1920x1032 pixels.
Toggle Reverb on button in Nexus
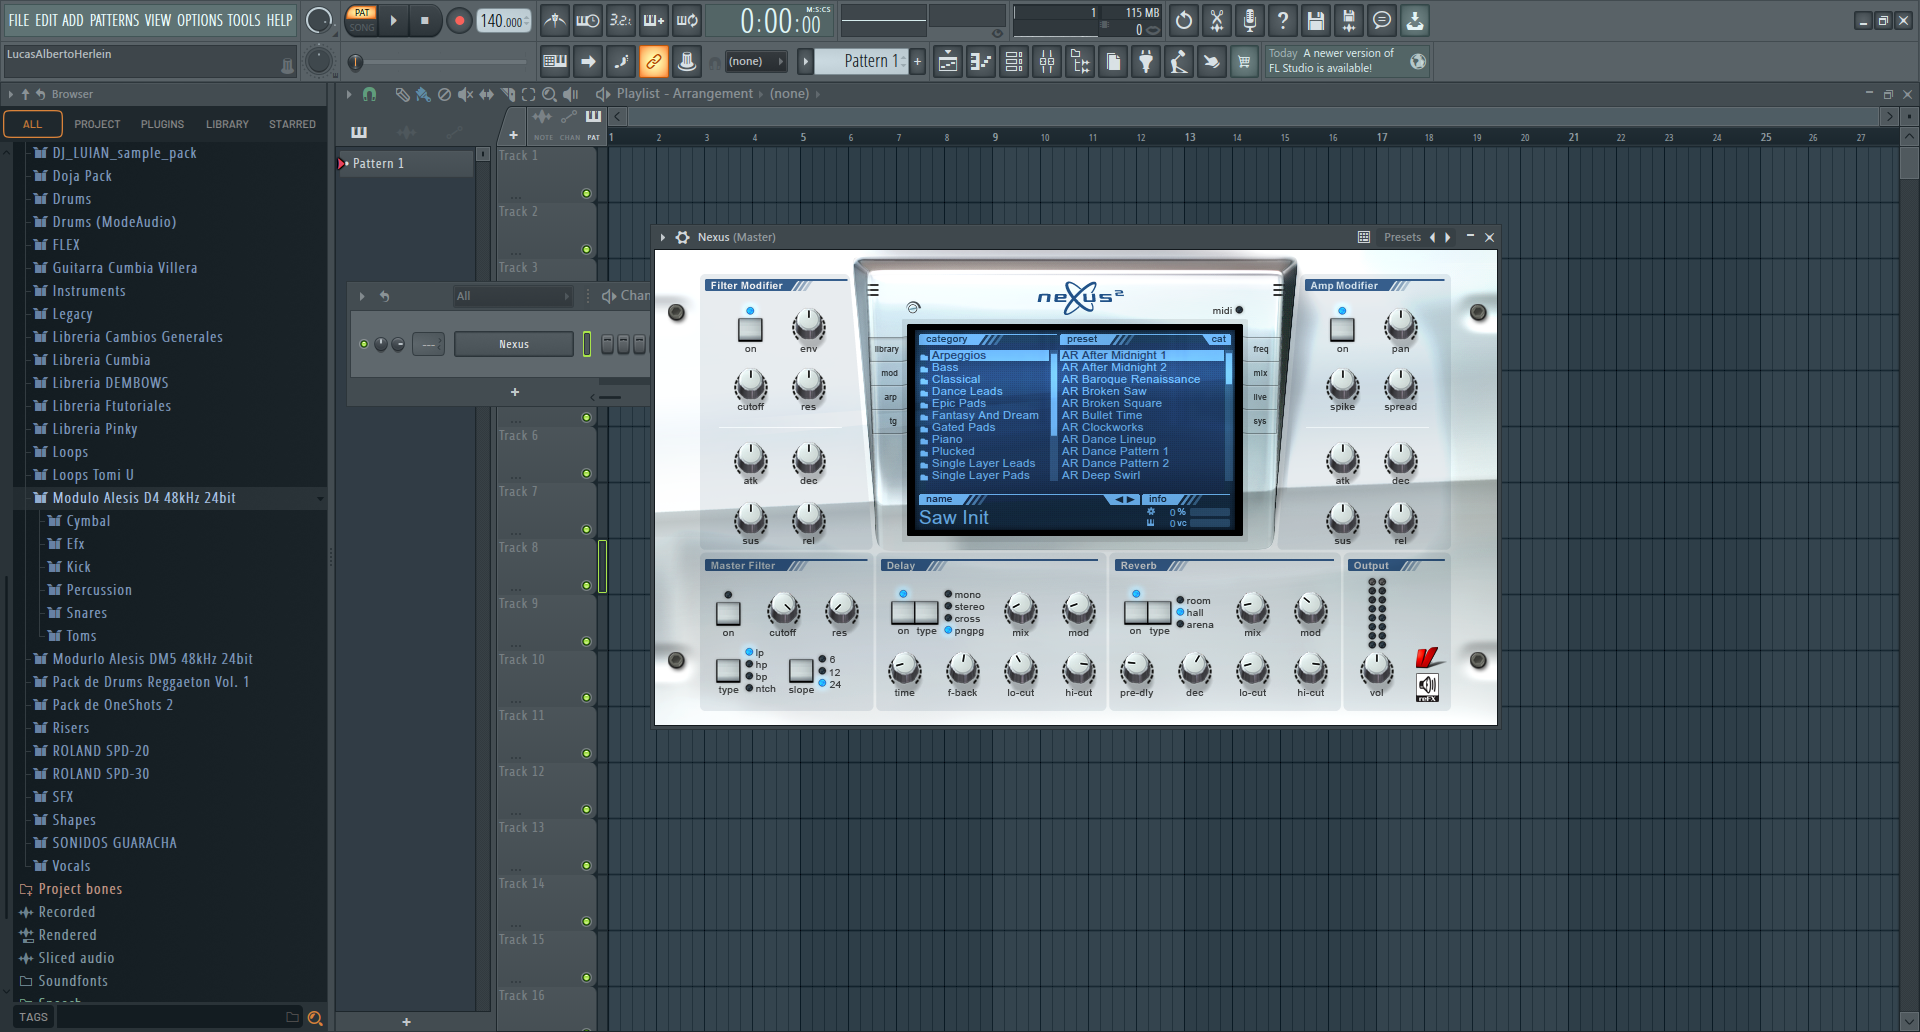pos(1135,612)
